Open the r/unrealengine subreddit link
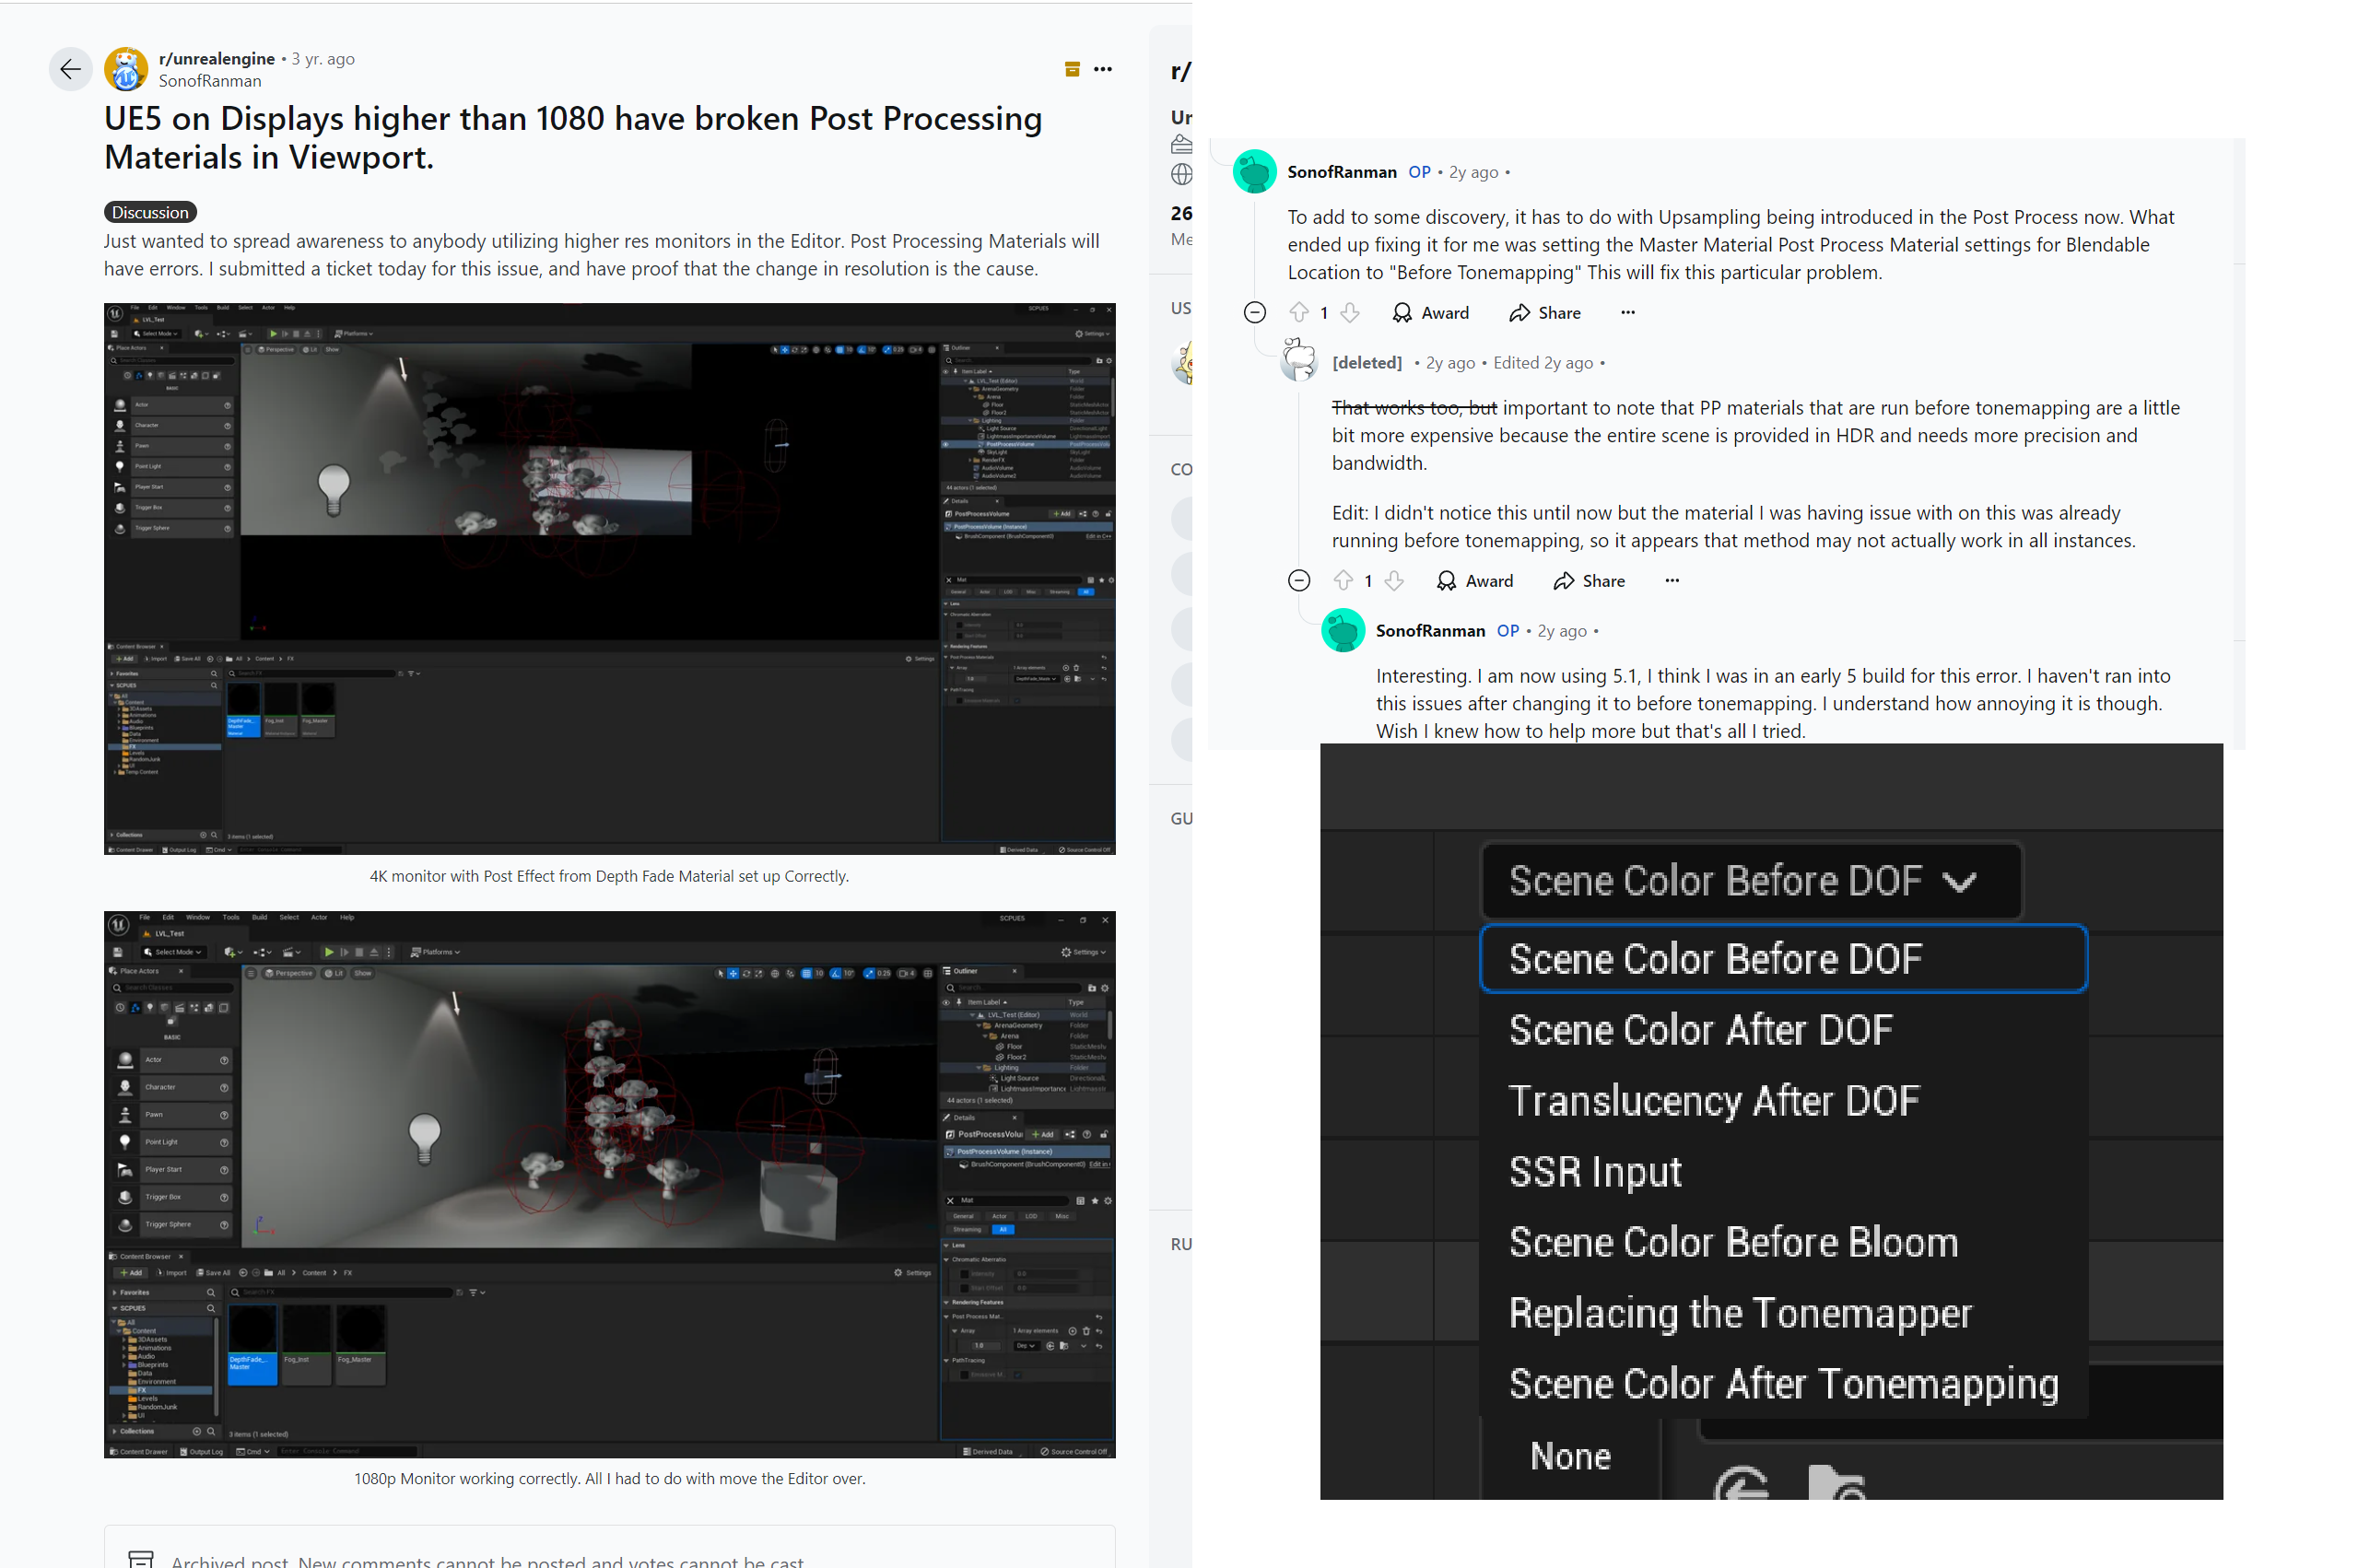2370x1568 pixels. [x=216, y=58]
